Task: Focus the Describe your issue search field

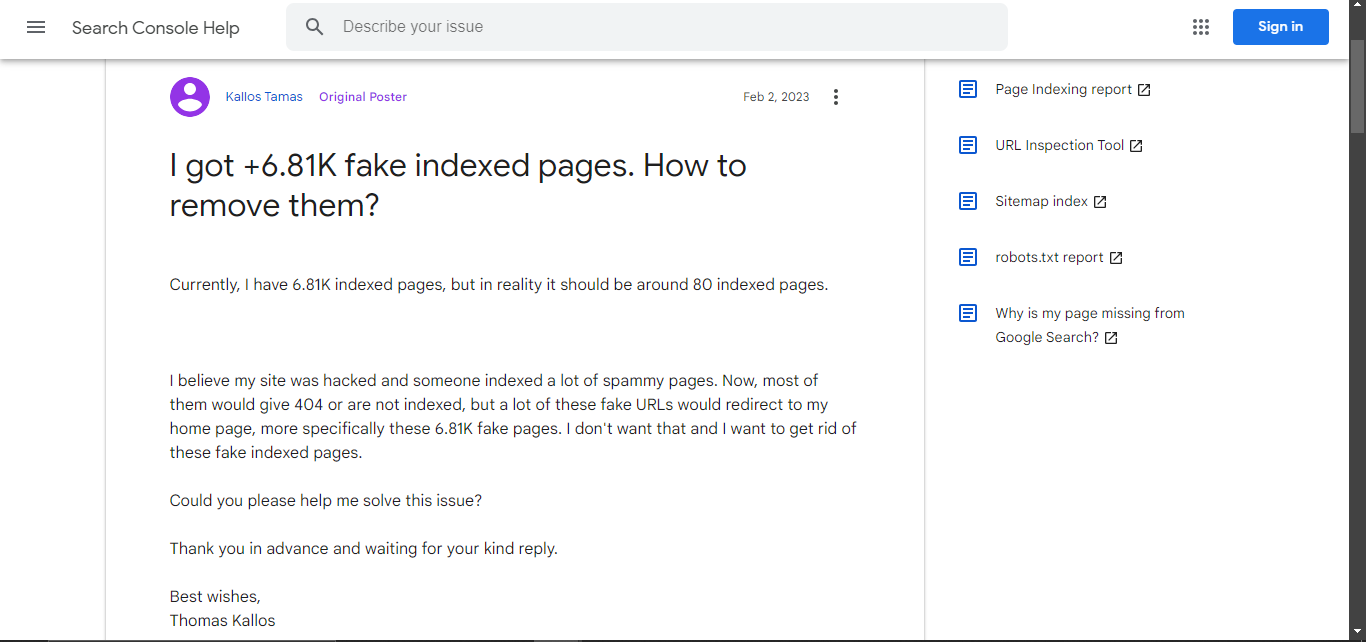Action: 647,27
